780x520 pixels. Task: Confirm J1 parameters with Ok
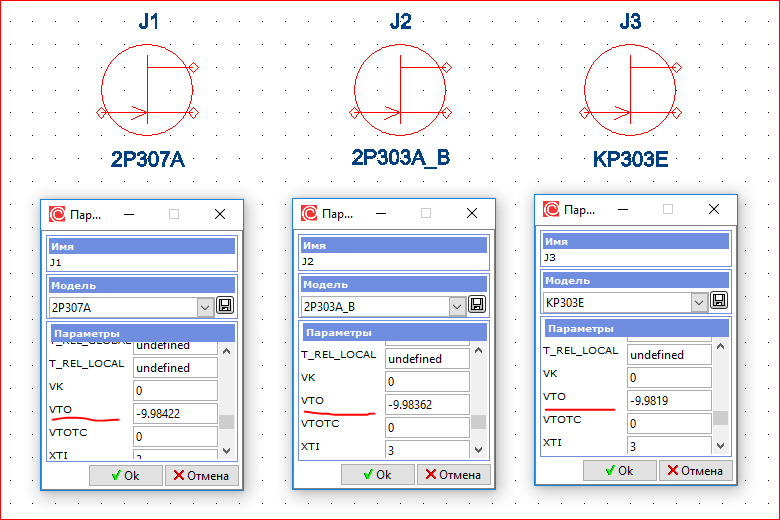126,476
